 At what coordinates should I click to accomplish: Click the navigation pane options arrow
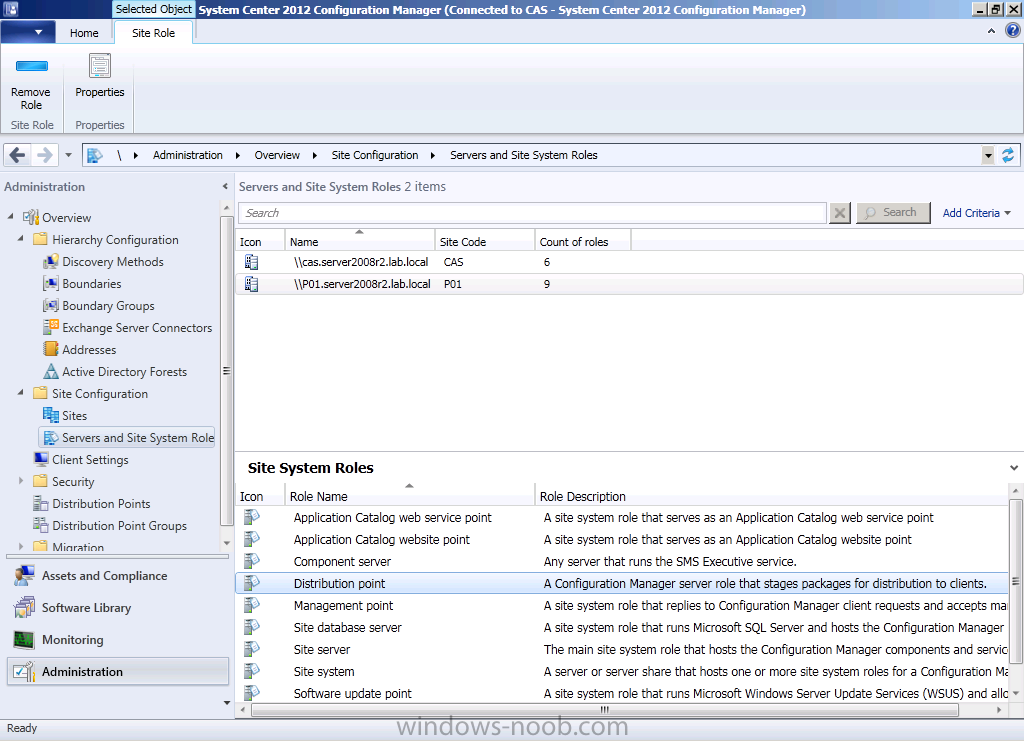227,703
